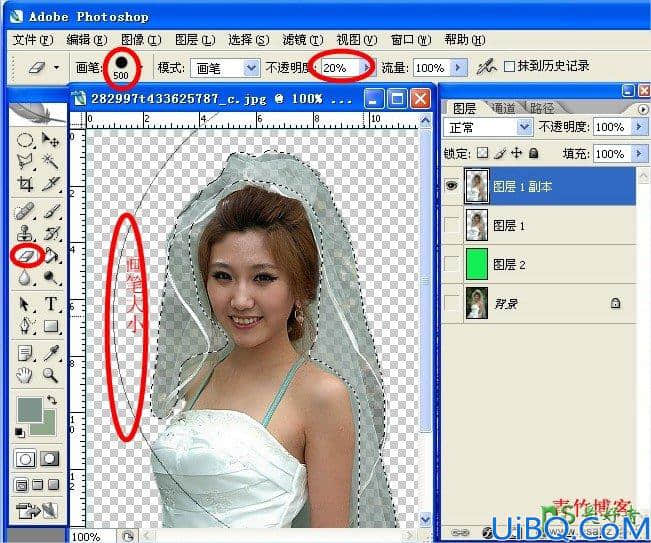Toggle lock position
This screenshot has height=543, width=651.
[516, 153]
